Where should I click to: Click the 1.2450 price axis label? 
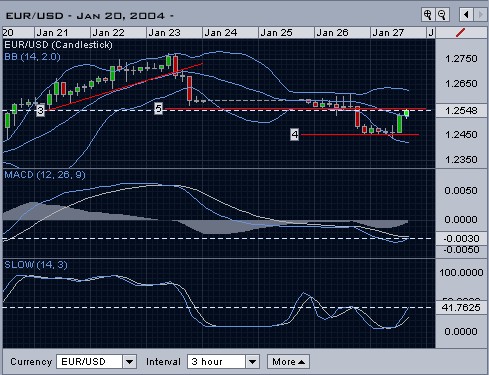pyautogui.click(x=461, y=134)
